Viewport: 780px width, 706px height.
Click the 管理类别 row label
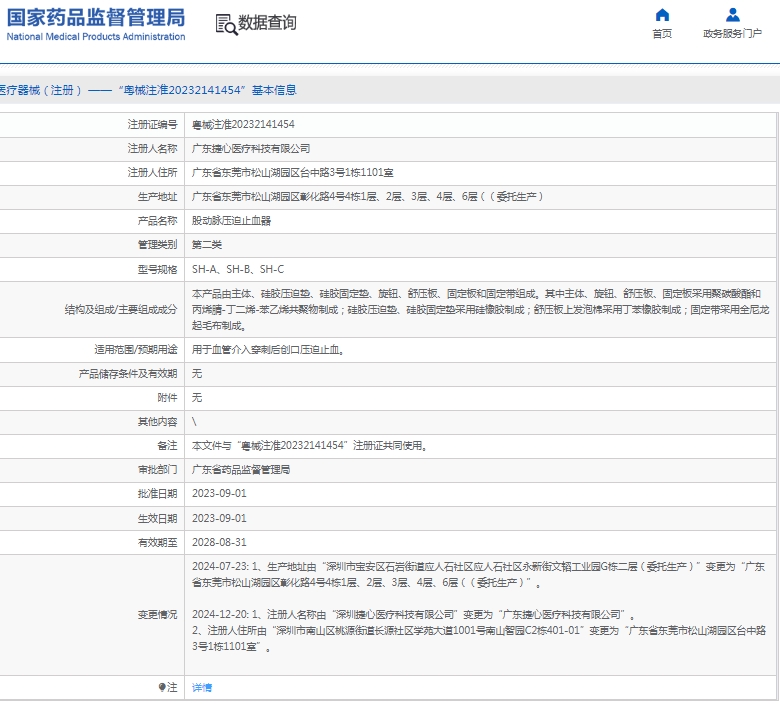pyautogui.click(x=157, y=245)
